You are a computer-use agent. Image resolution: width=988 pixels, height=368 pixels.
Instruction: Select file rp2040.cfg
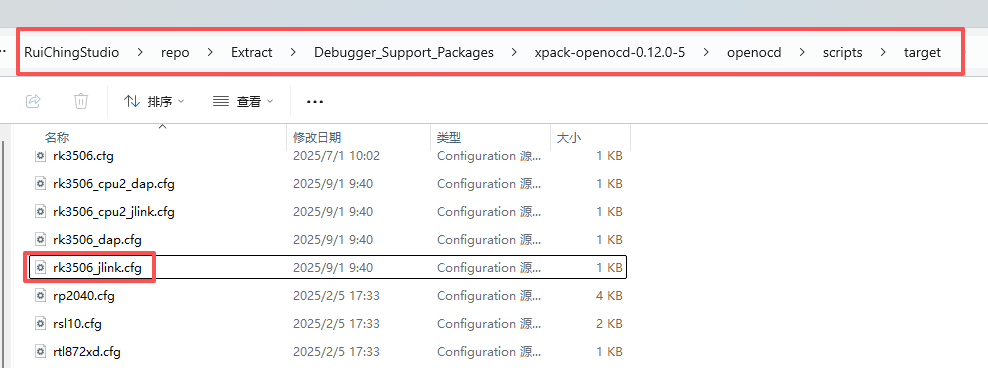84,296
